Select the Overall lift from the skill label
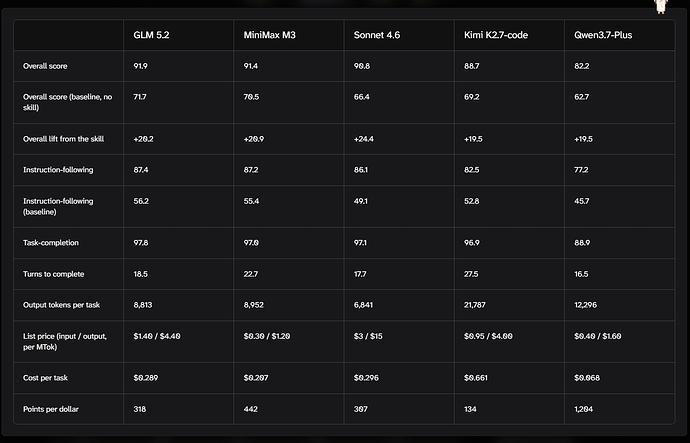Viewport: 690px width, 443px height. coord(63,139)
